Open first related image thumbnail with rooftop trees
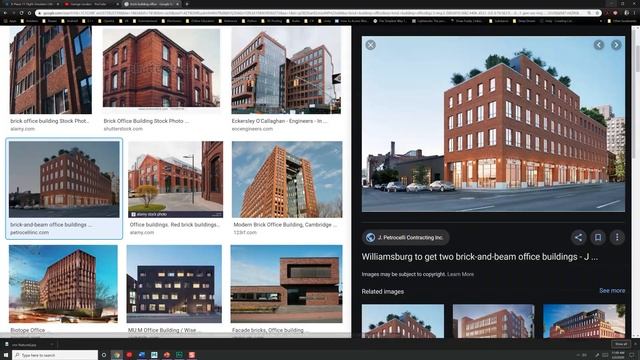Image resolution: width=640 pixels, height=360 pixels. pyautogui.click(x=403, y=321)
